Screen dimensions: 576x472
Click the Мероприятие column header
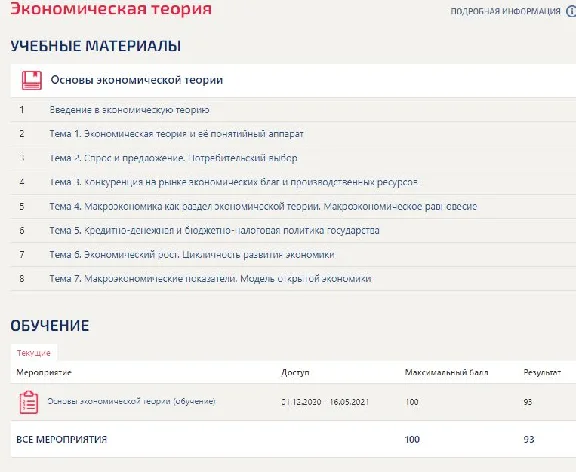click(x=44, y=372)
